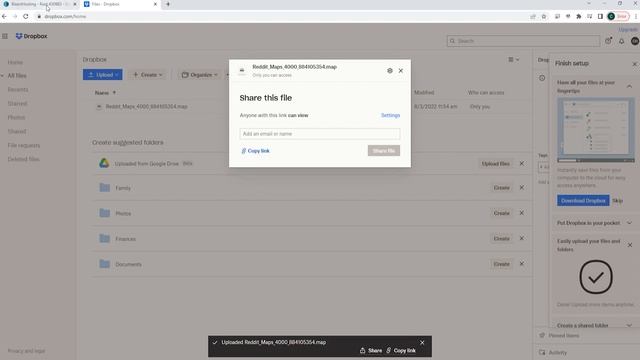640x360 pixels.
Task: Open the Settings link for link access
Action: click(x=390, y=116)
